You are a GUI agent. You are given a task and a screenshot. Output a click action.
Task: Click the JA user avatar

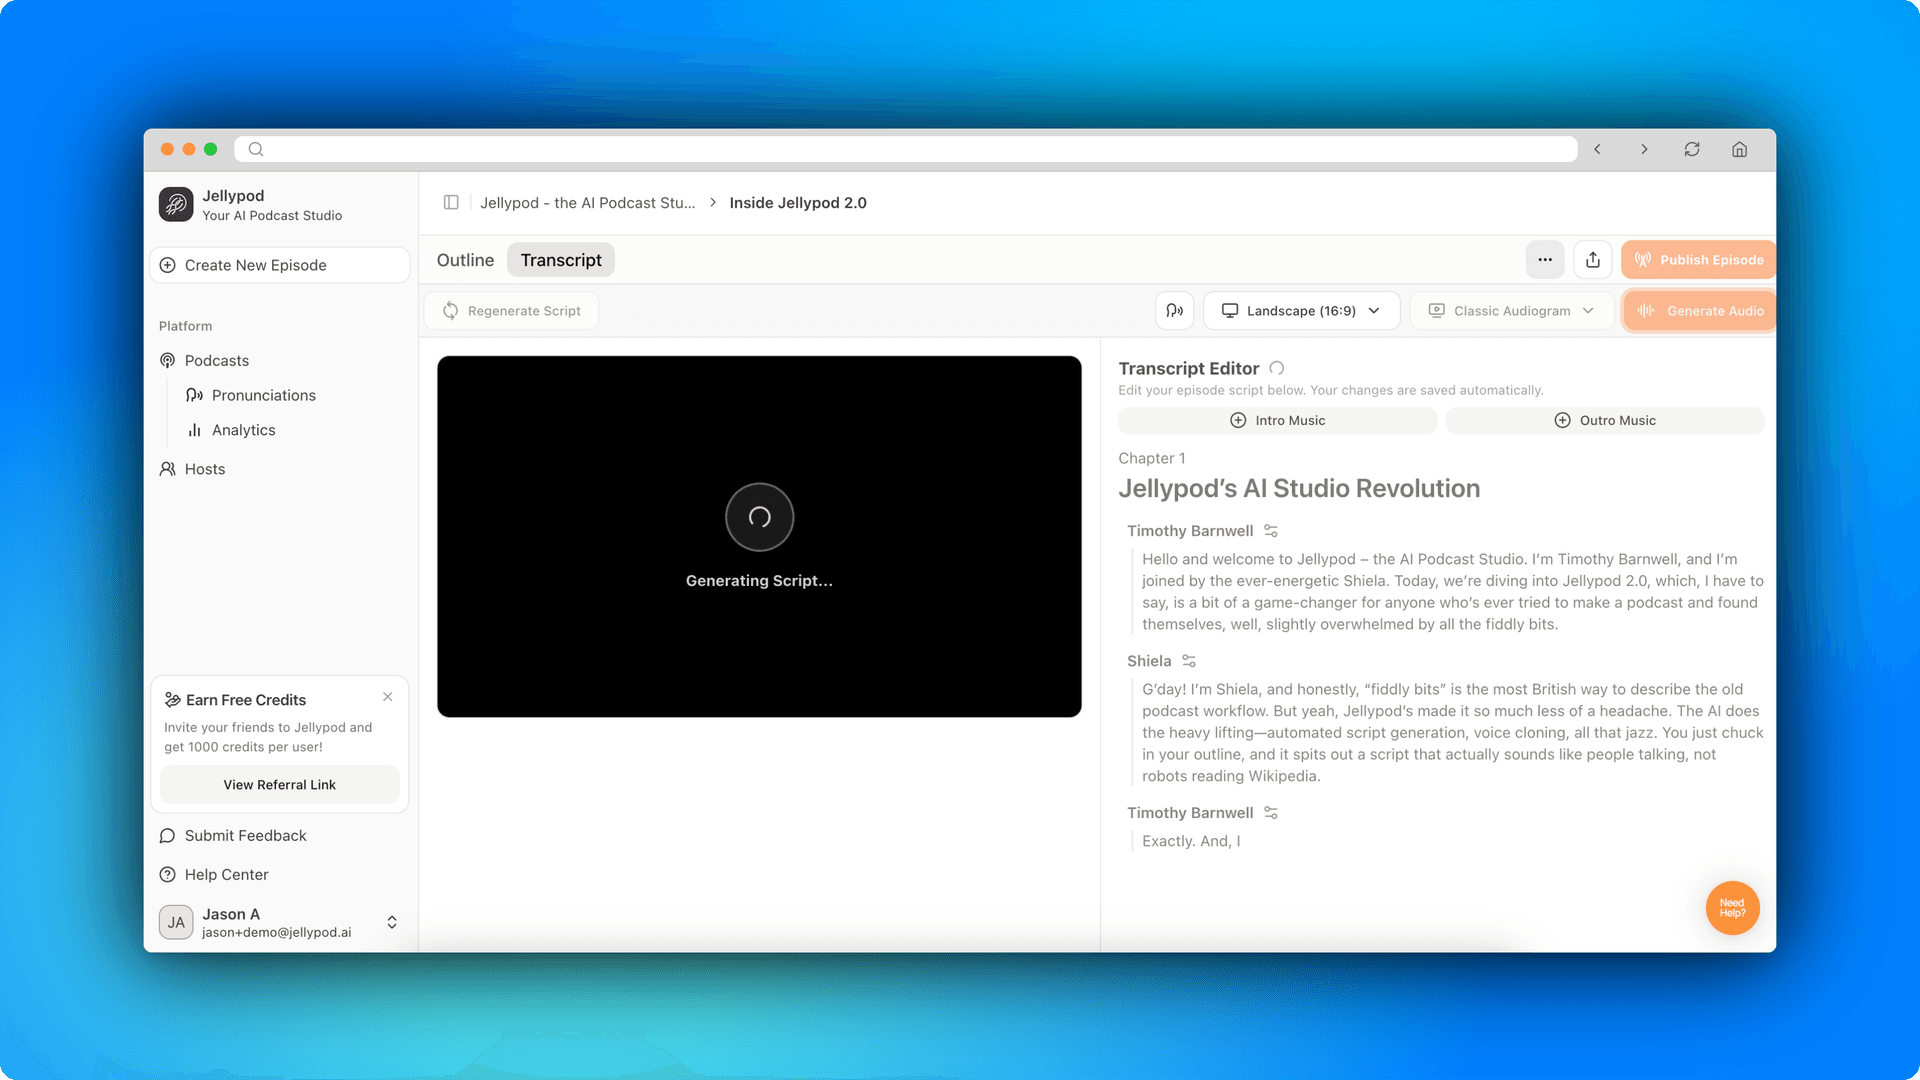point(177,922)
